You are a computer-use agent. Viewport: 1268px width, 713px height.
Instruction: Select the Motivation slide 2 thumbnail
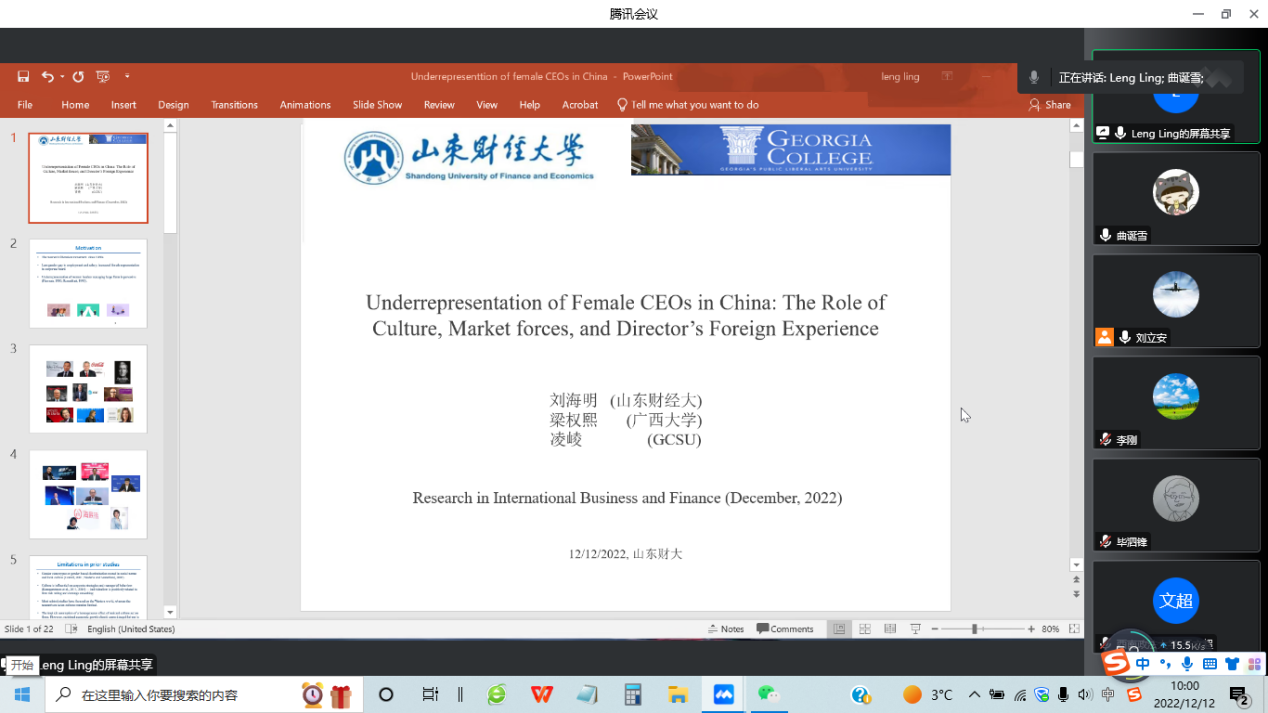[88, 284]
